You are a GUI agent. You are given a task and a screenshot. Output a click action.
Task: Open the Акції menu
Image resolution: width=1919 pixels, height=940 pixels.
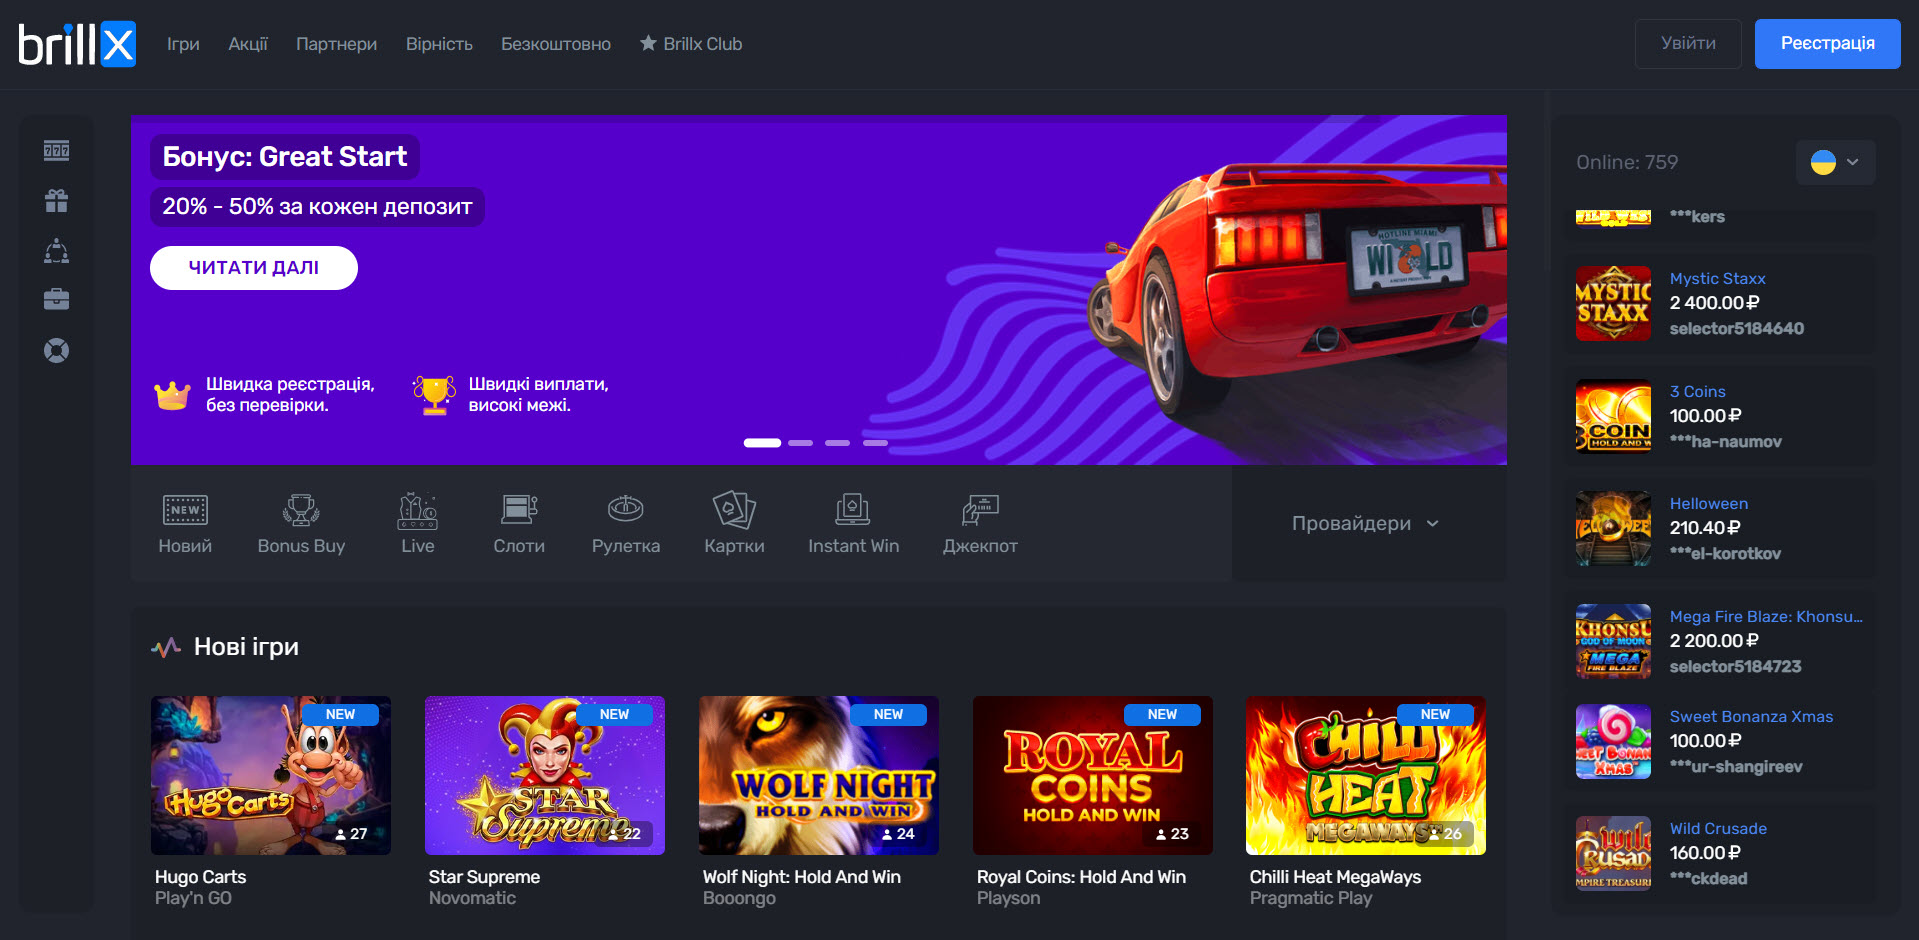[248, 44]
